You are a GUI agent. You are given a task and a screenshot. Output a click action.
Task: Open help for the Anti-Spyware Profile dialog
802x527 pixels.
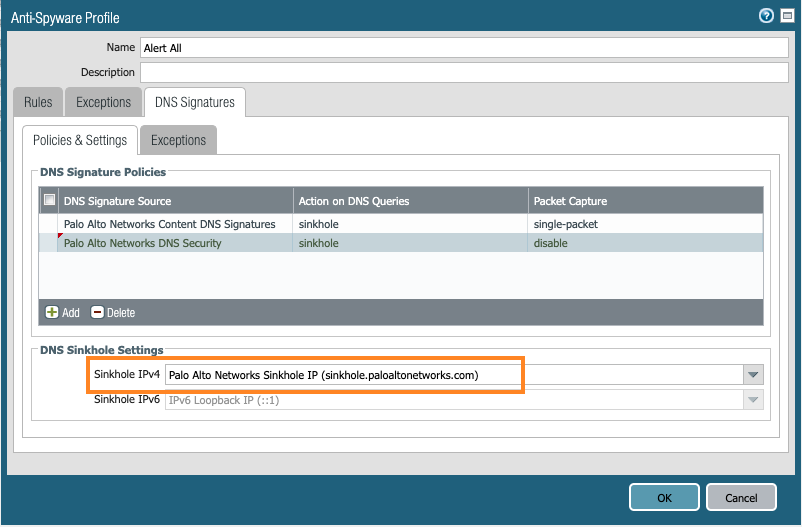(767, 16)
